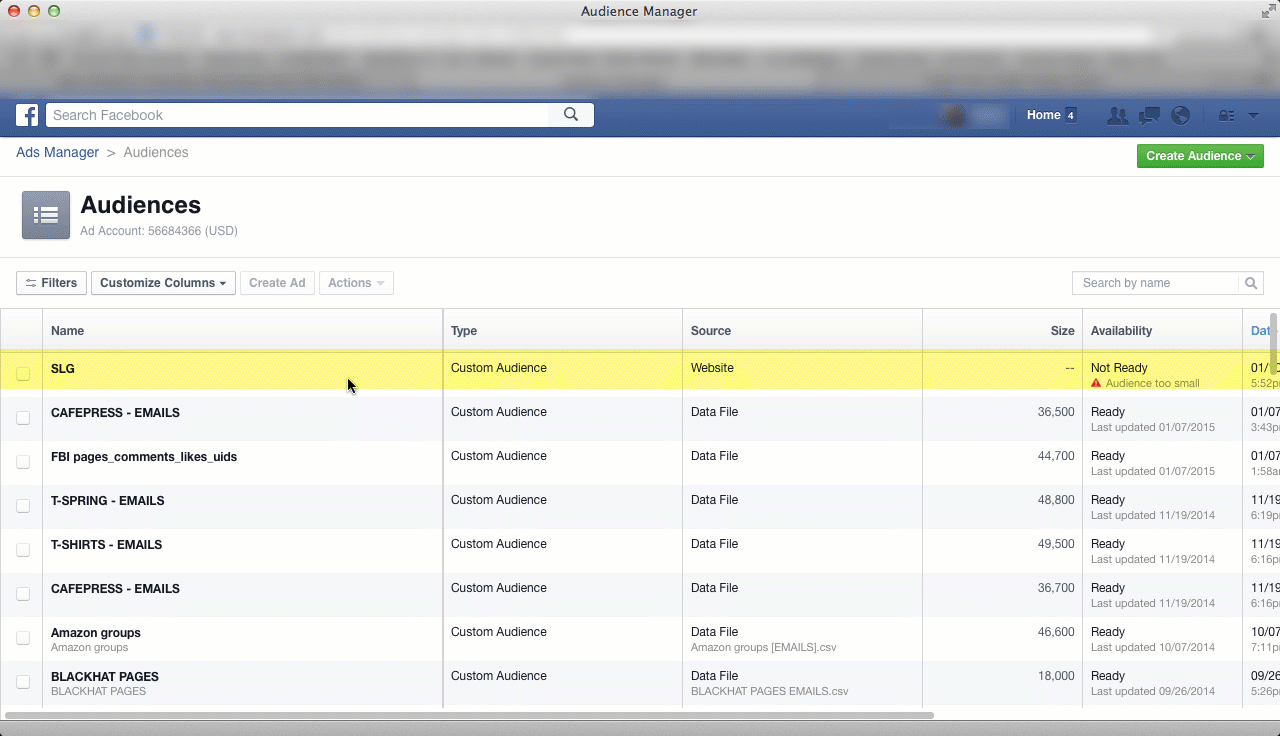This screenshot has height=736, width=1280.
Task: Open the T-SPRING - EMAILS audience
Action: point(108,501)
